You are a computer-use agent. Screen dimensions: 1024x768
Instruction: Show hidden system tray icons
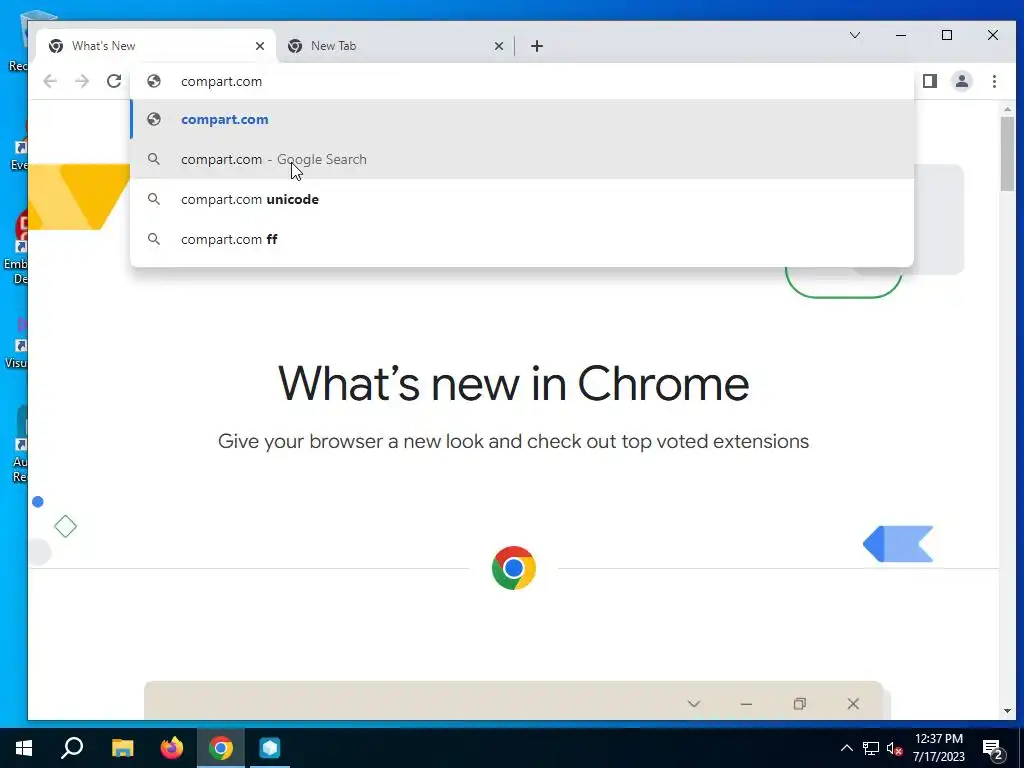click(x=846, y=748)
